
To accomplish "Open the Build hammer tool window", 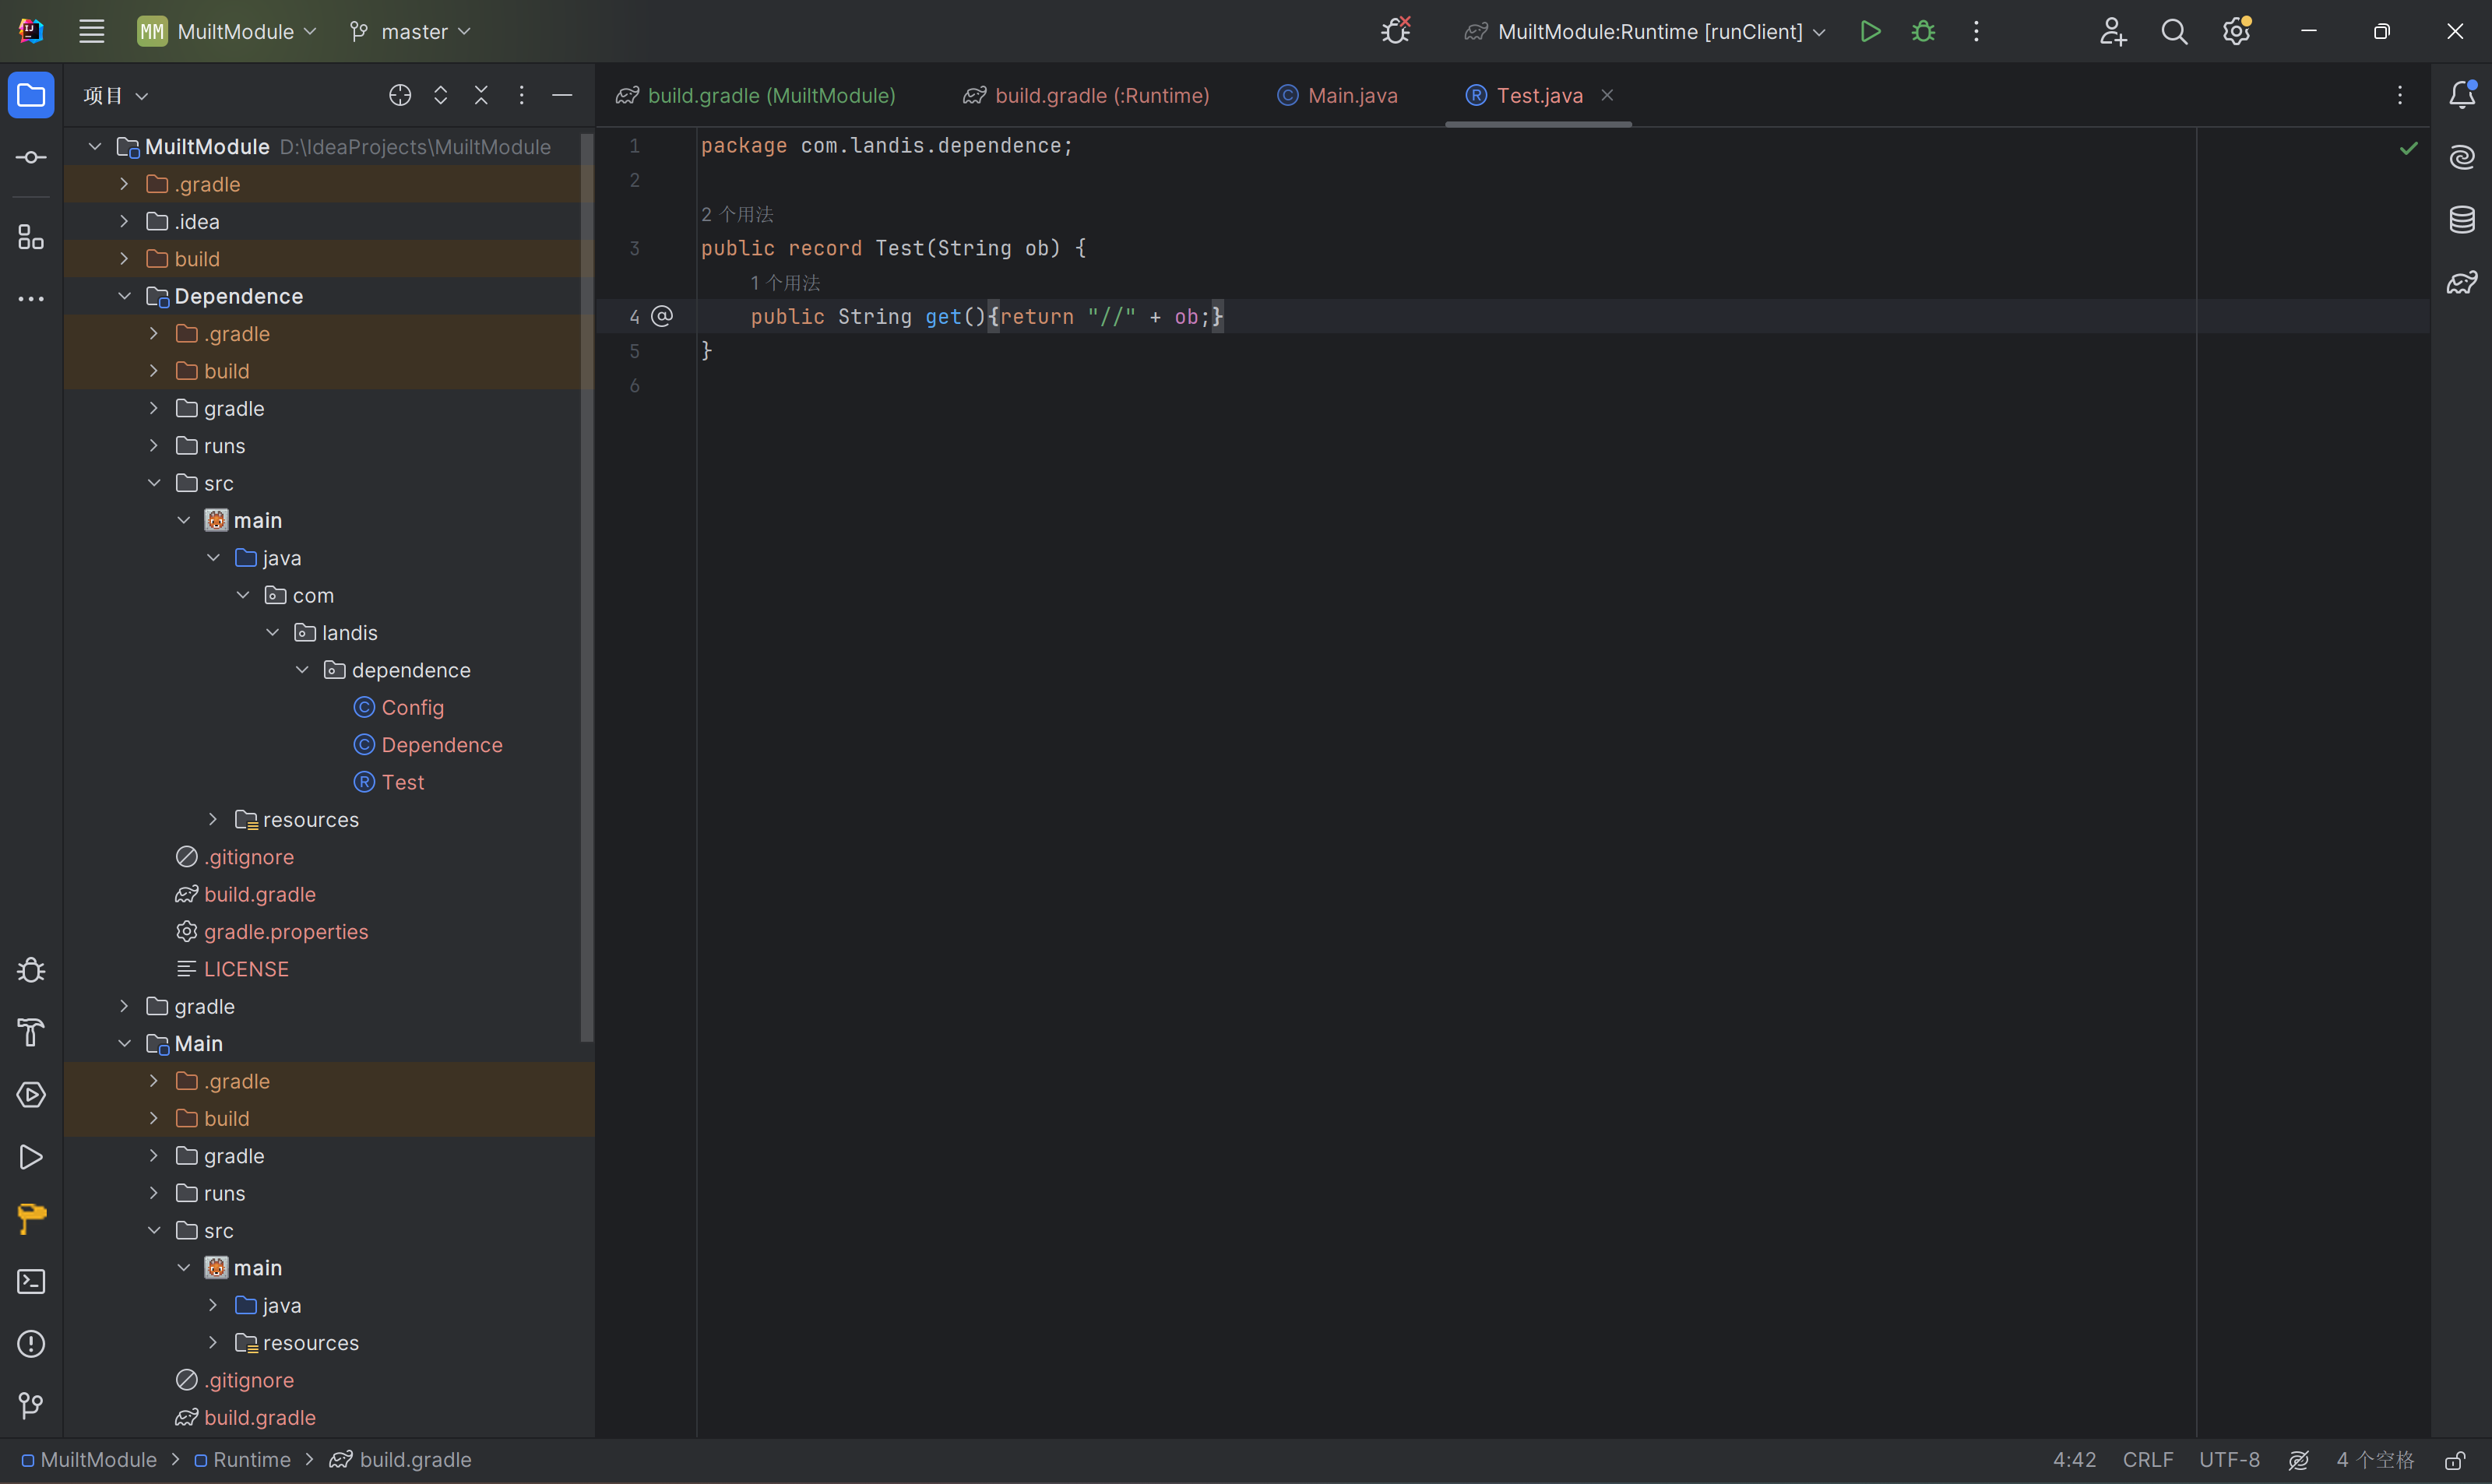I will pos(31,1032).
